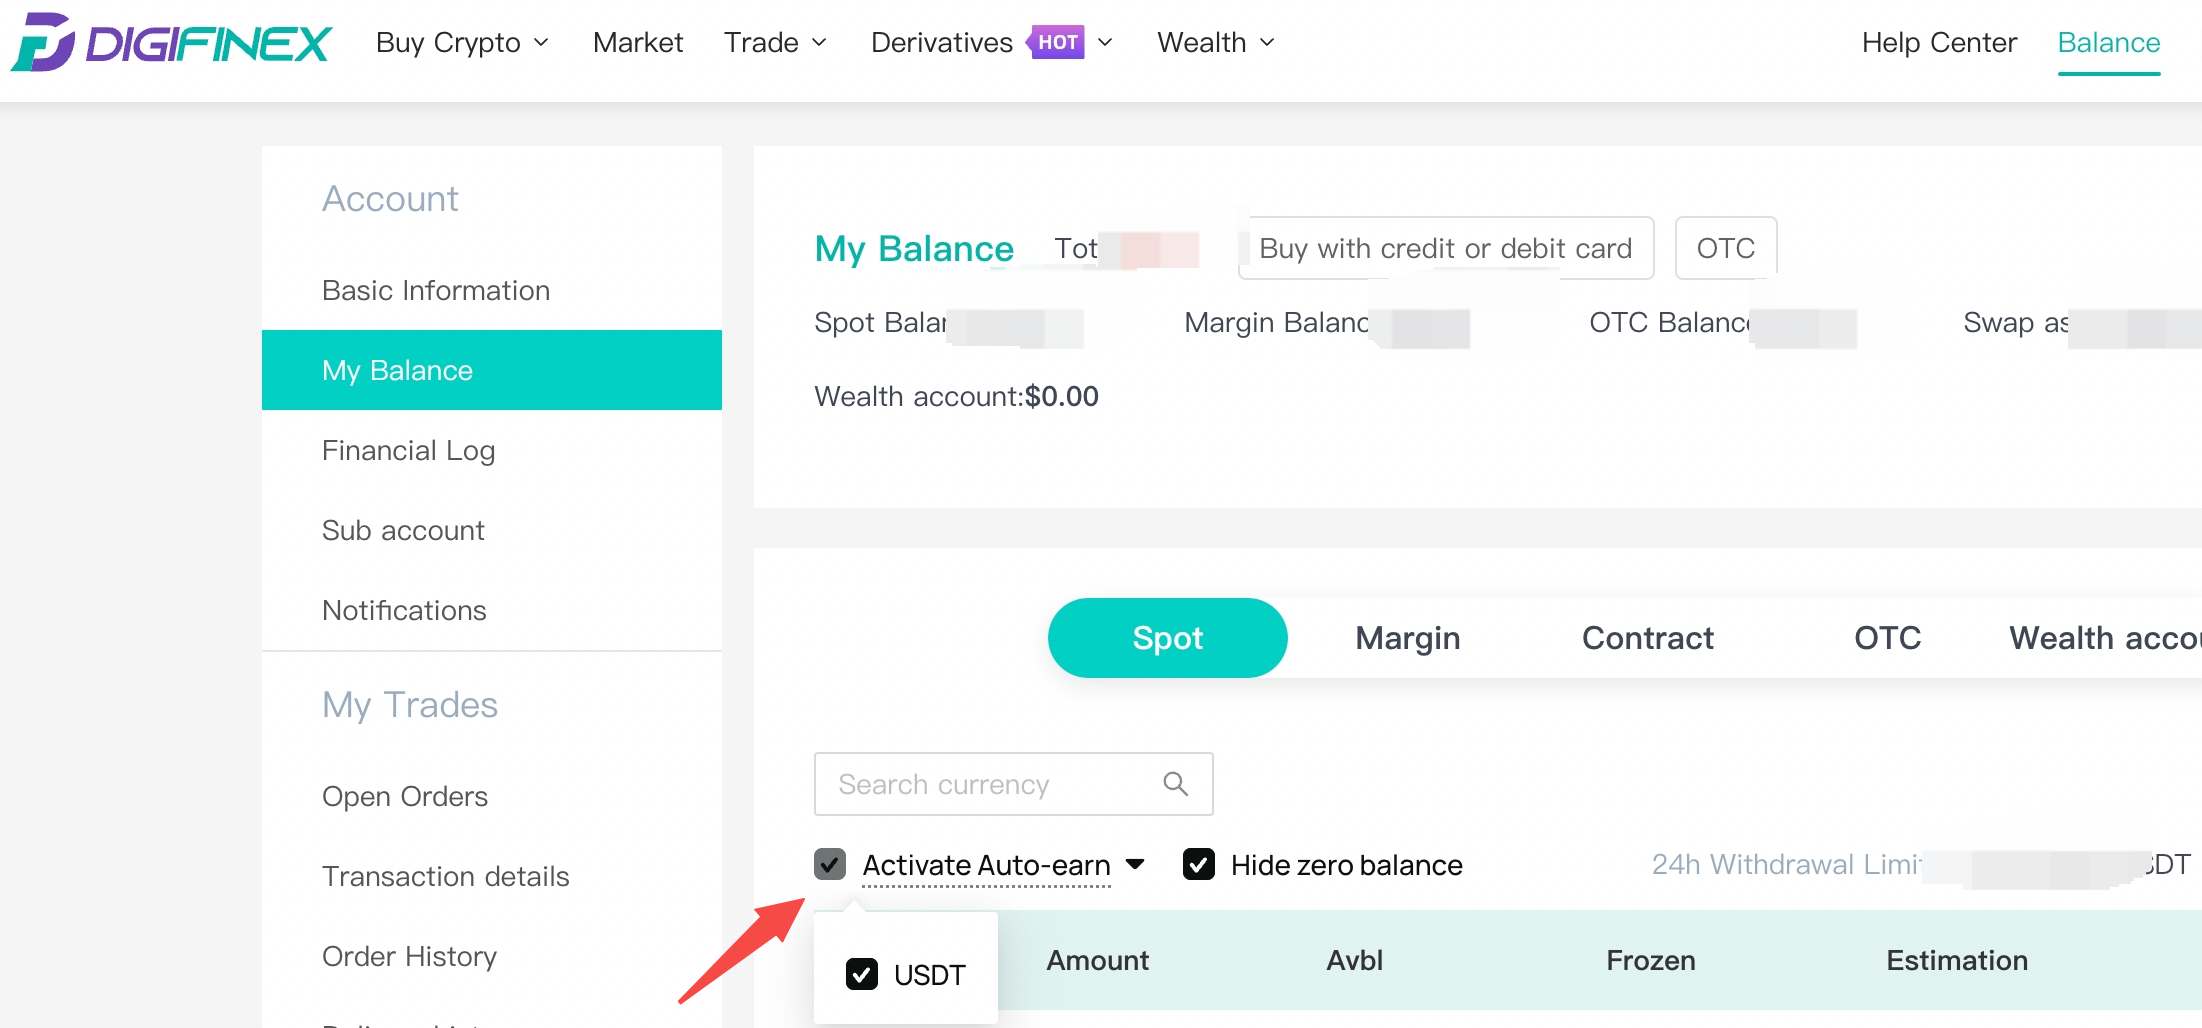Switch to the Margin tab

[x=1407, y=638]
